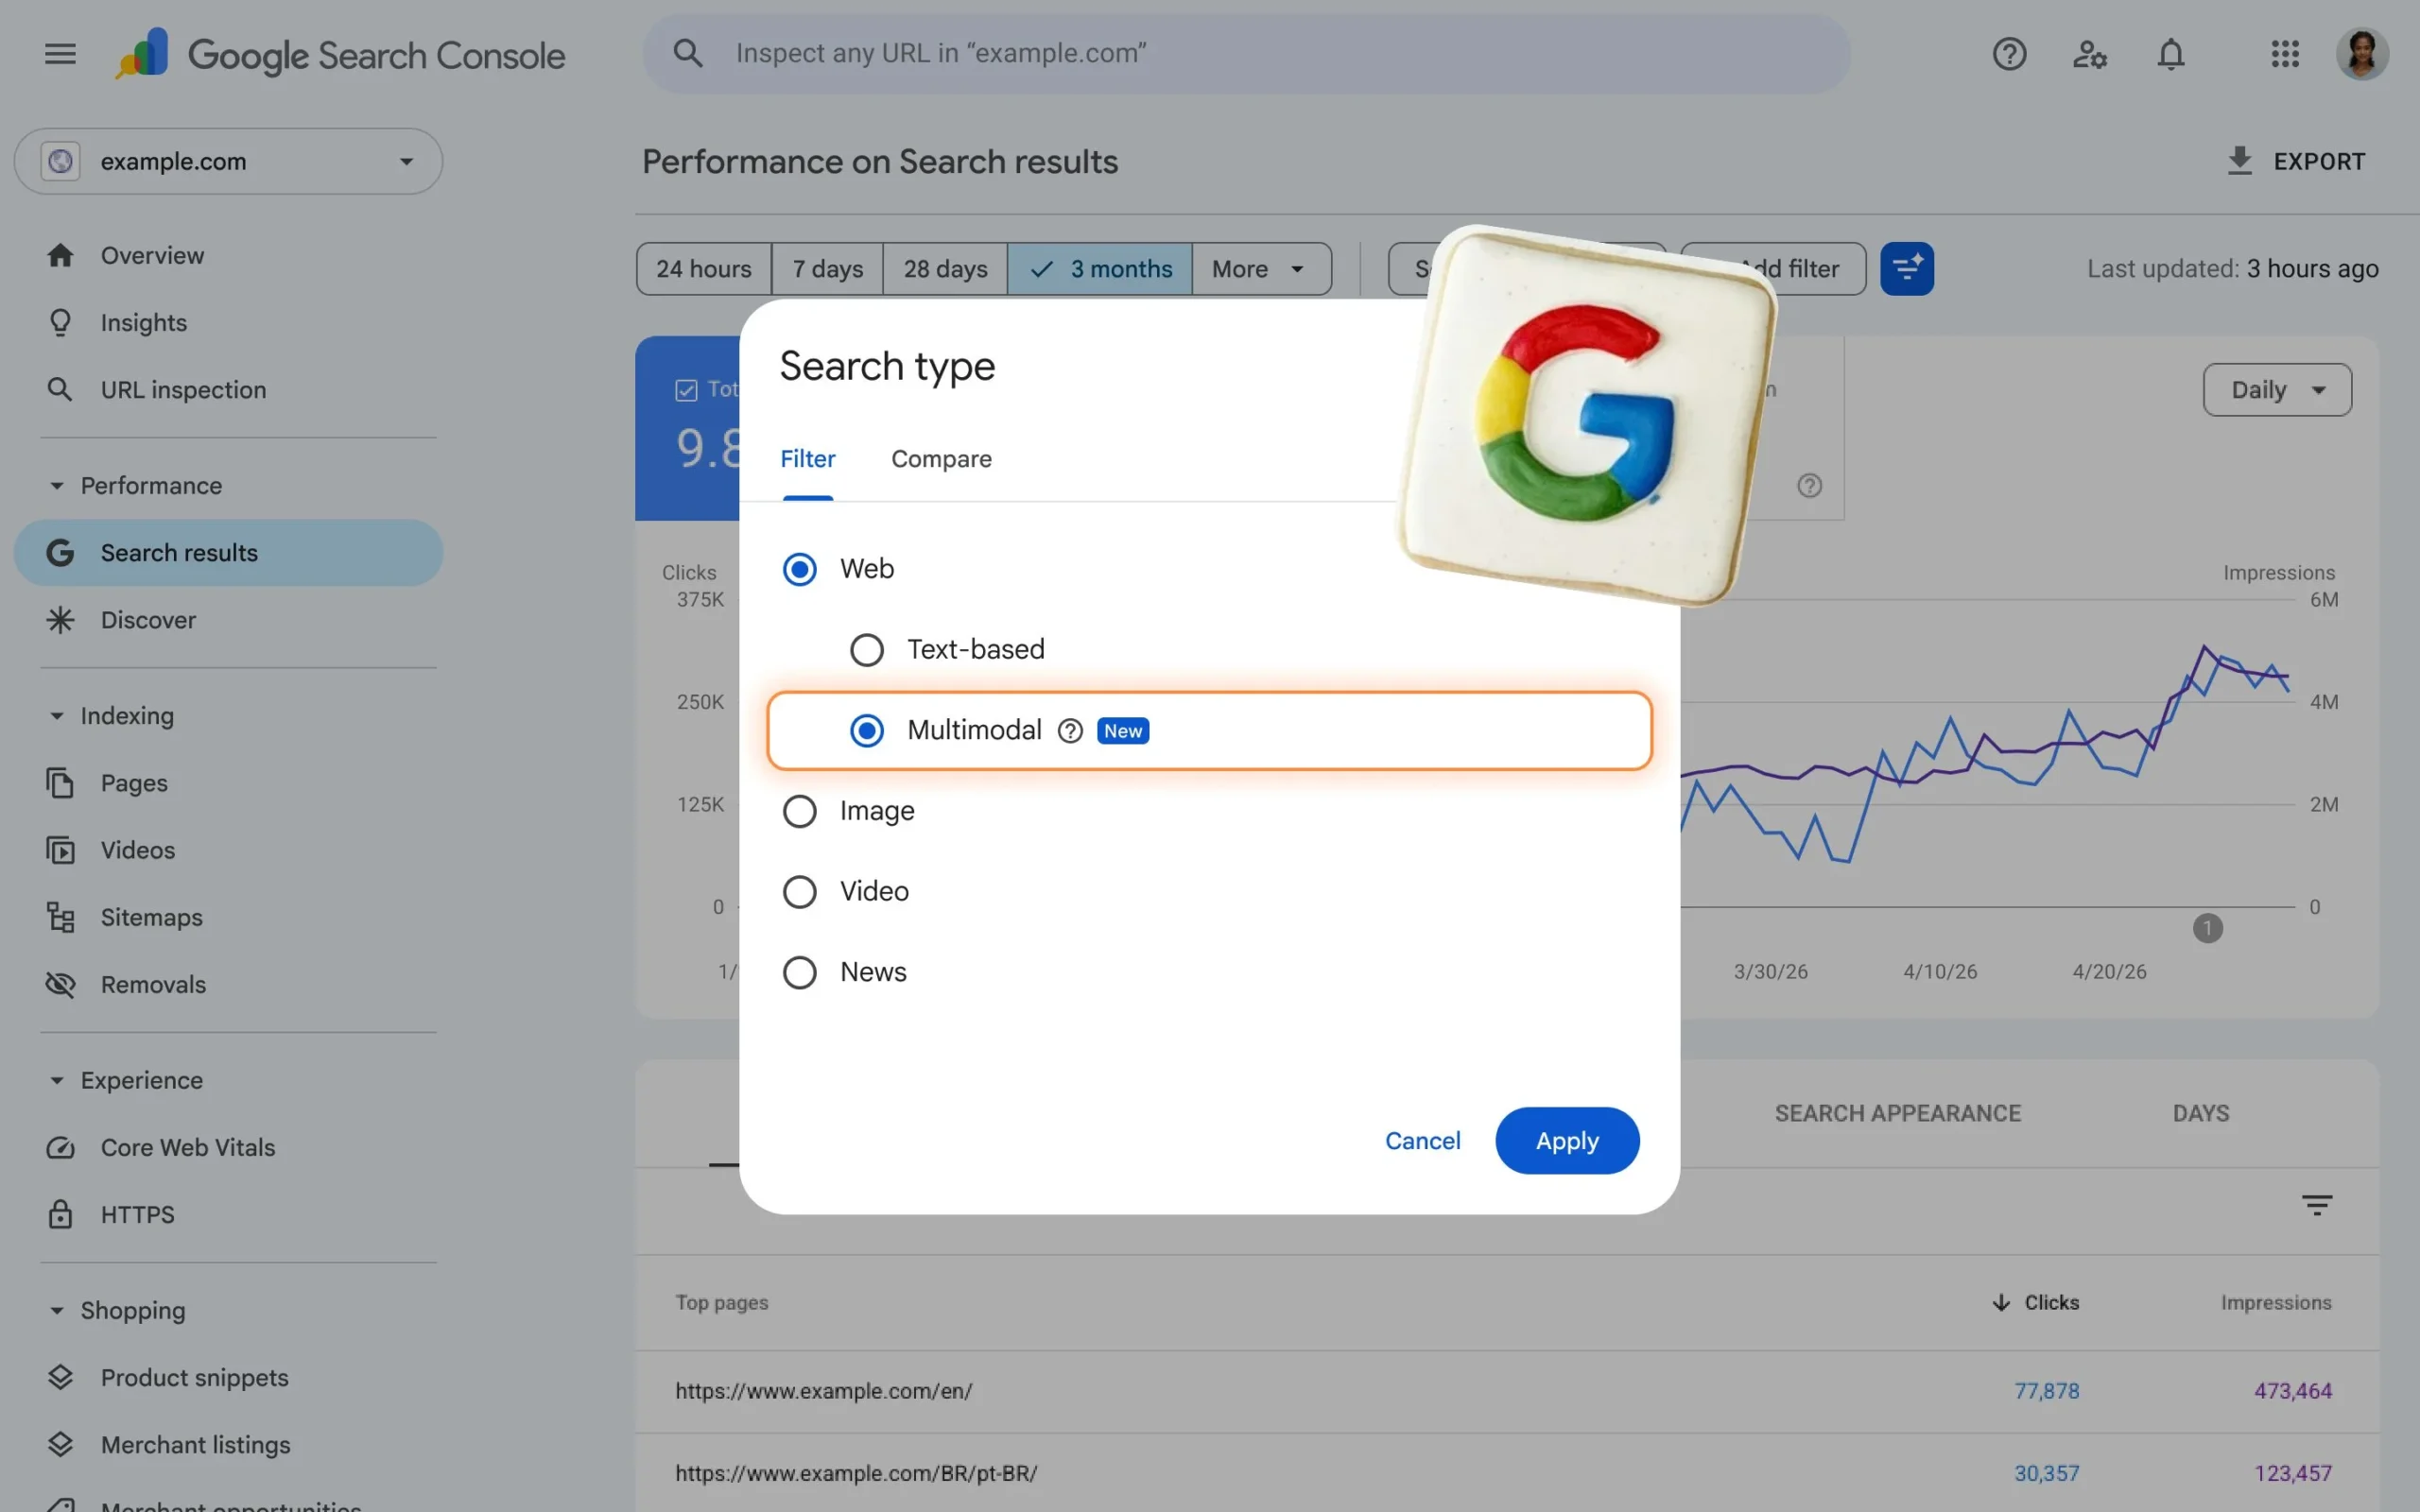2420x1512 pixels.
Task: Switch to the Compare tab
Action: (941, 459)
